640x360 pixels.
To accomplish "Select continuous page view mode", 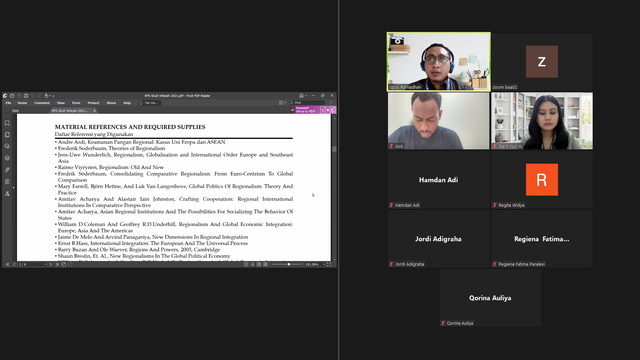I will point(252,264).
